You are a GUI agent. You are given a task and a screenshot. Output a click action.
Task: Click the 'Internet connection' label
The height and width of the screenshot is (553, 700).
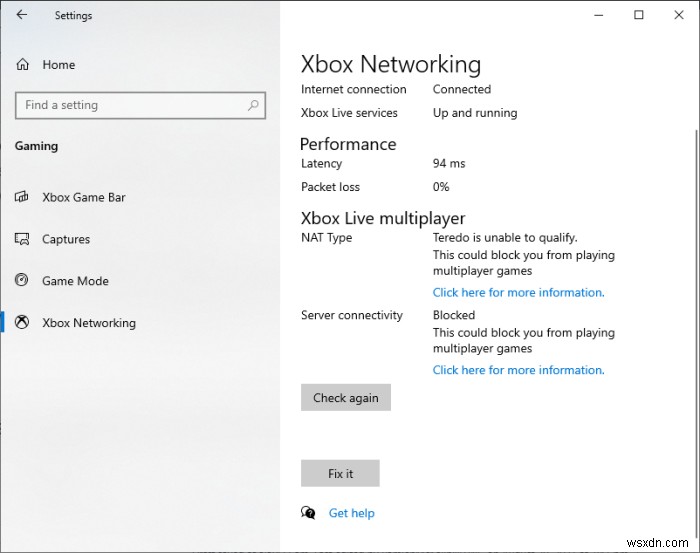(x=354, y=89)
